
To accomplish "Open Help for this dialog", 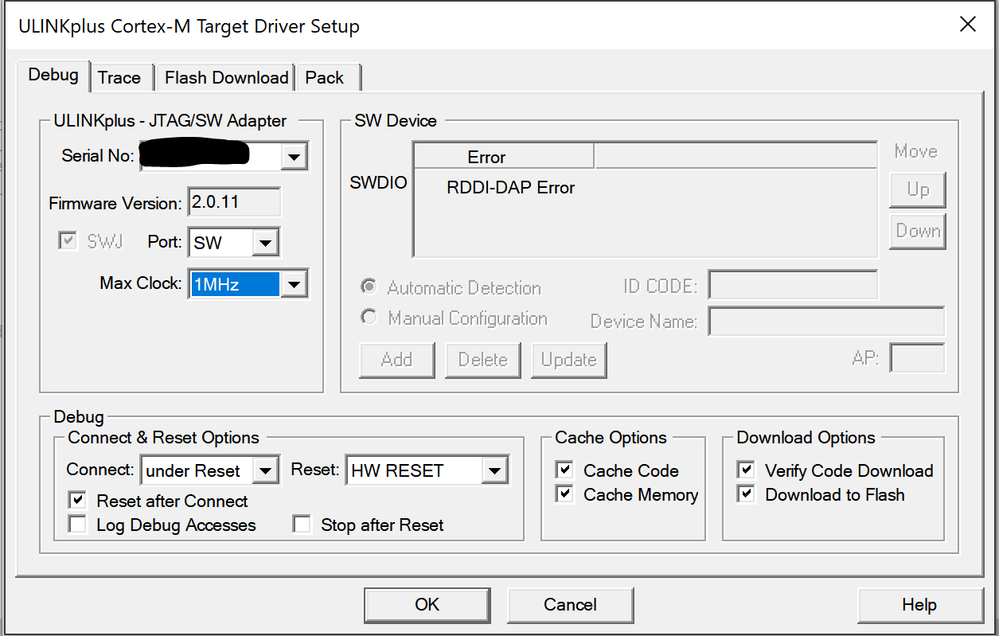I will click(x=919, y=605).
